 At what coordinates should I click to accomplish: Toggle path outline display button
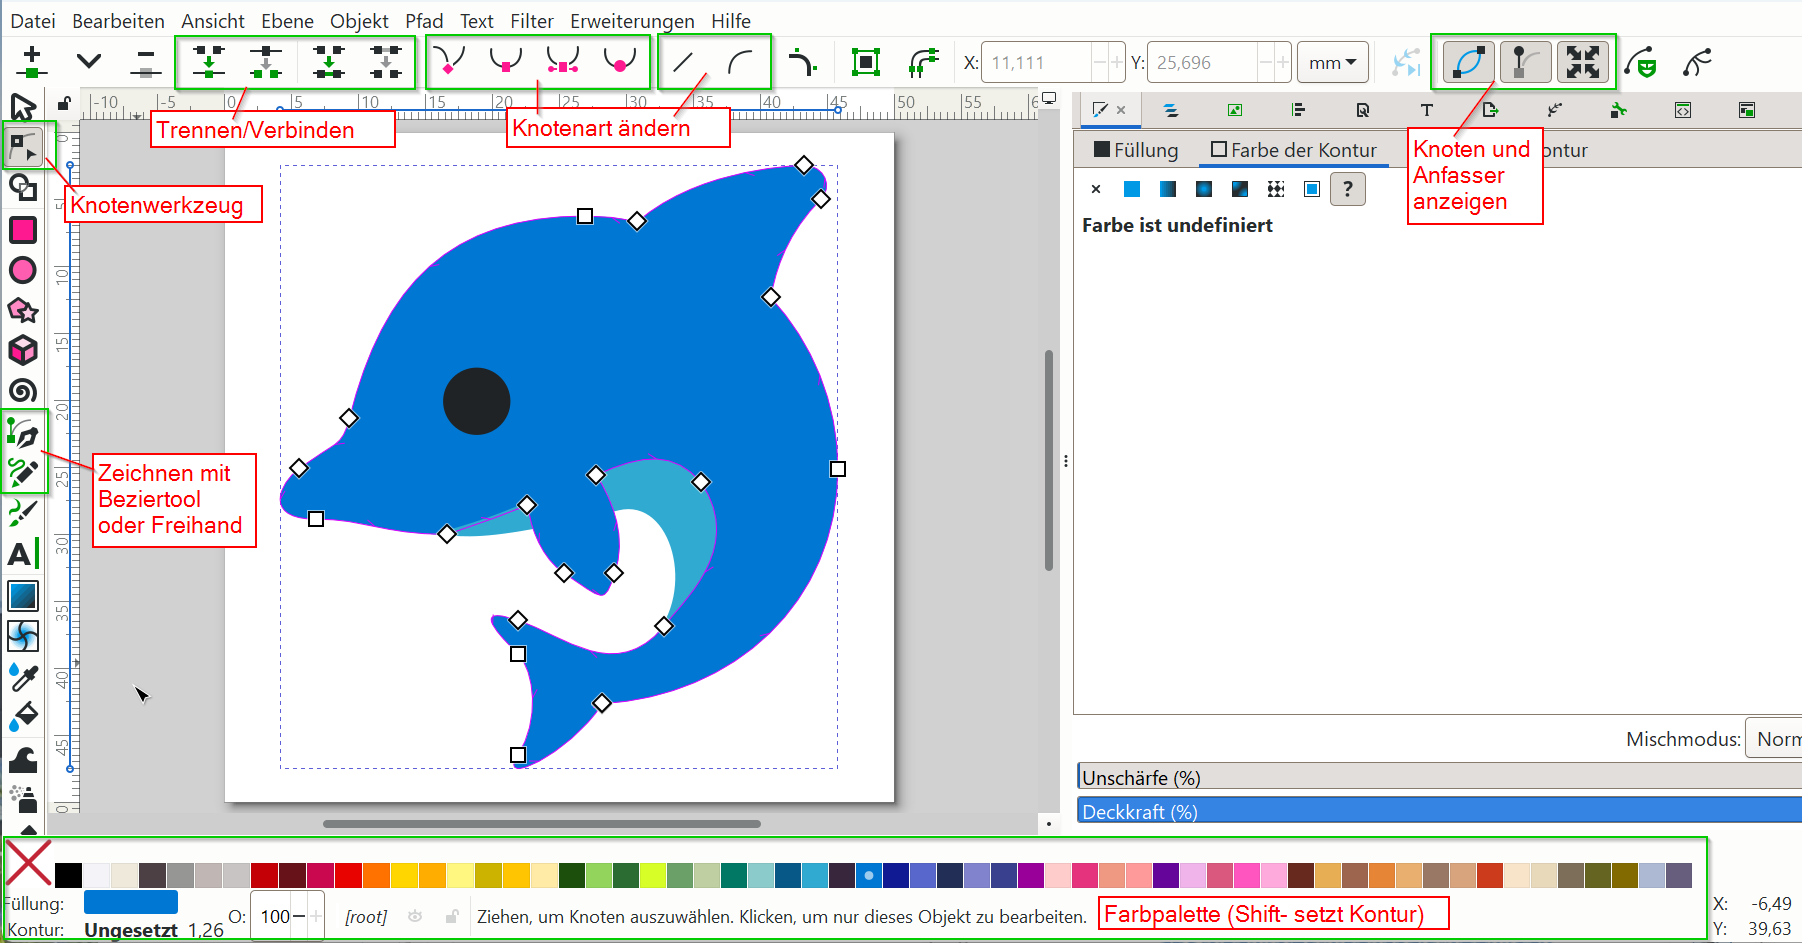click(1468, 62)
